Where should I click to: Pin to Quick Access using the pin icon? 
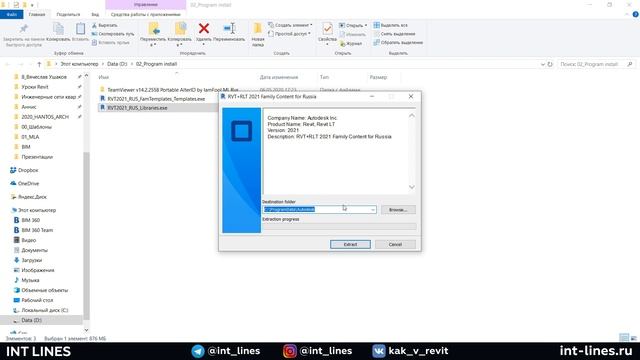coord(23,29)
